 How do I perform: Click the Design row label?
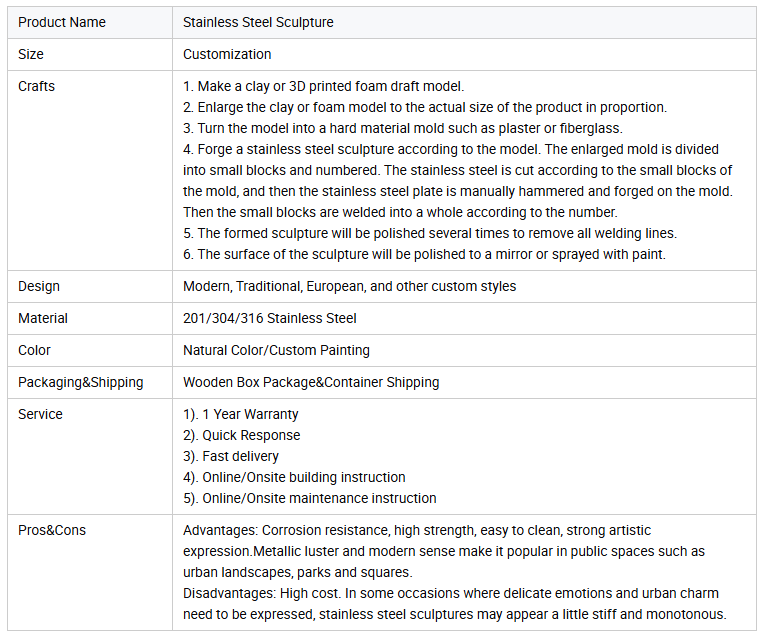click(x=39, y=286)
